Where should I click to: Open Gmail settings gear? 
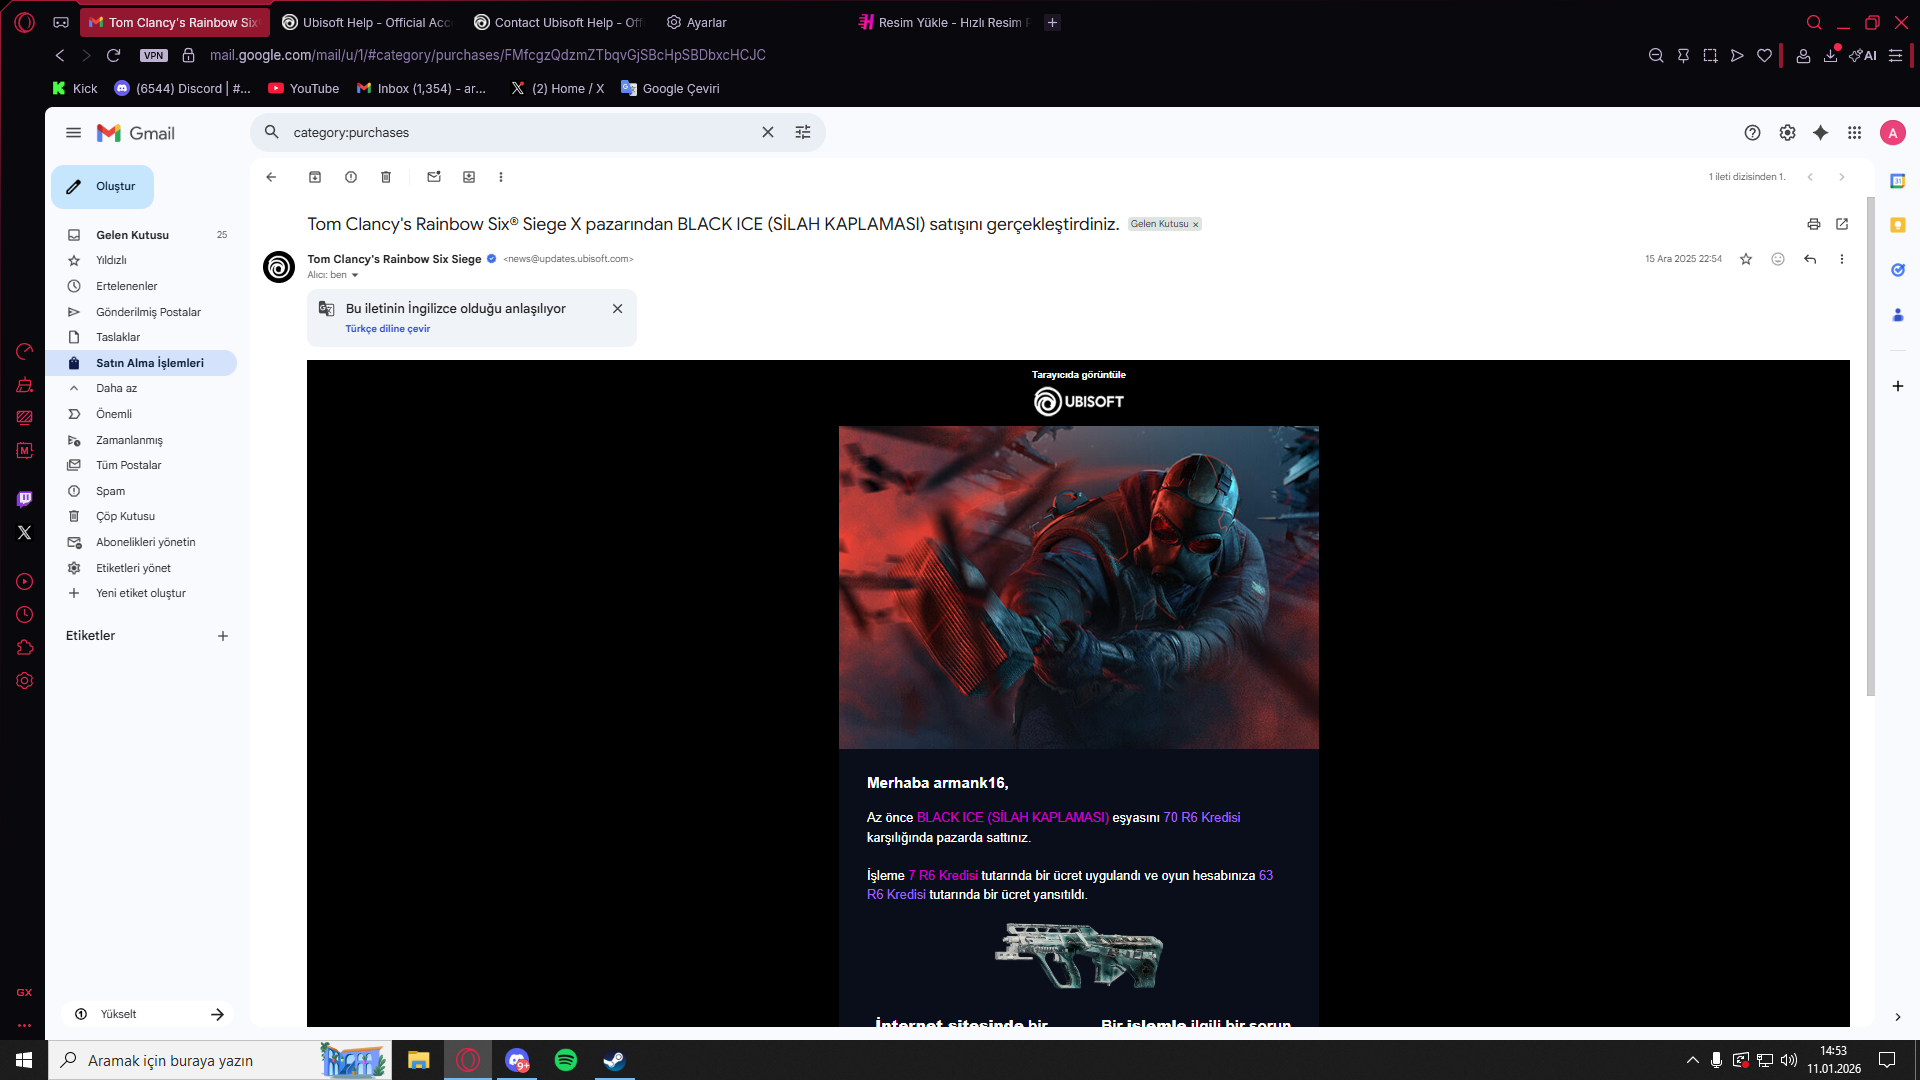point(1787,133)
